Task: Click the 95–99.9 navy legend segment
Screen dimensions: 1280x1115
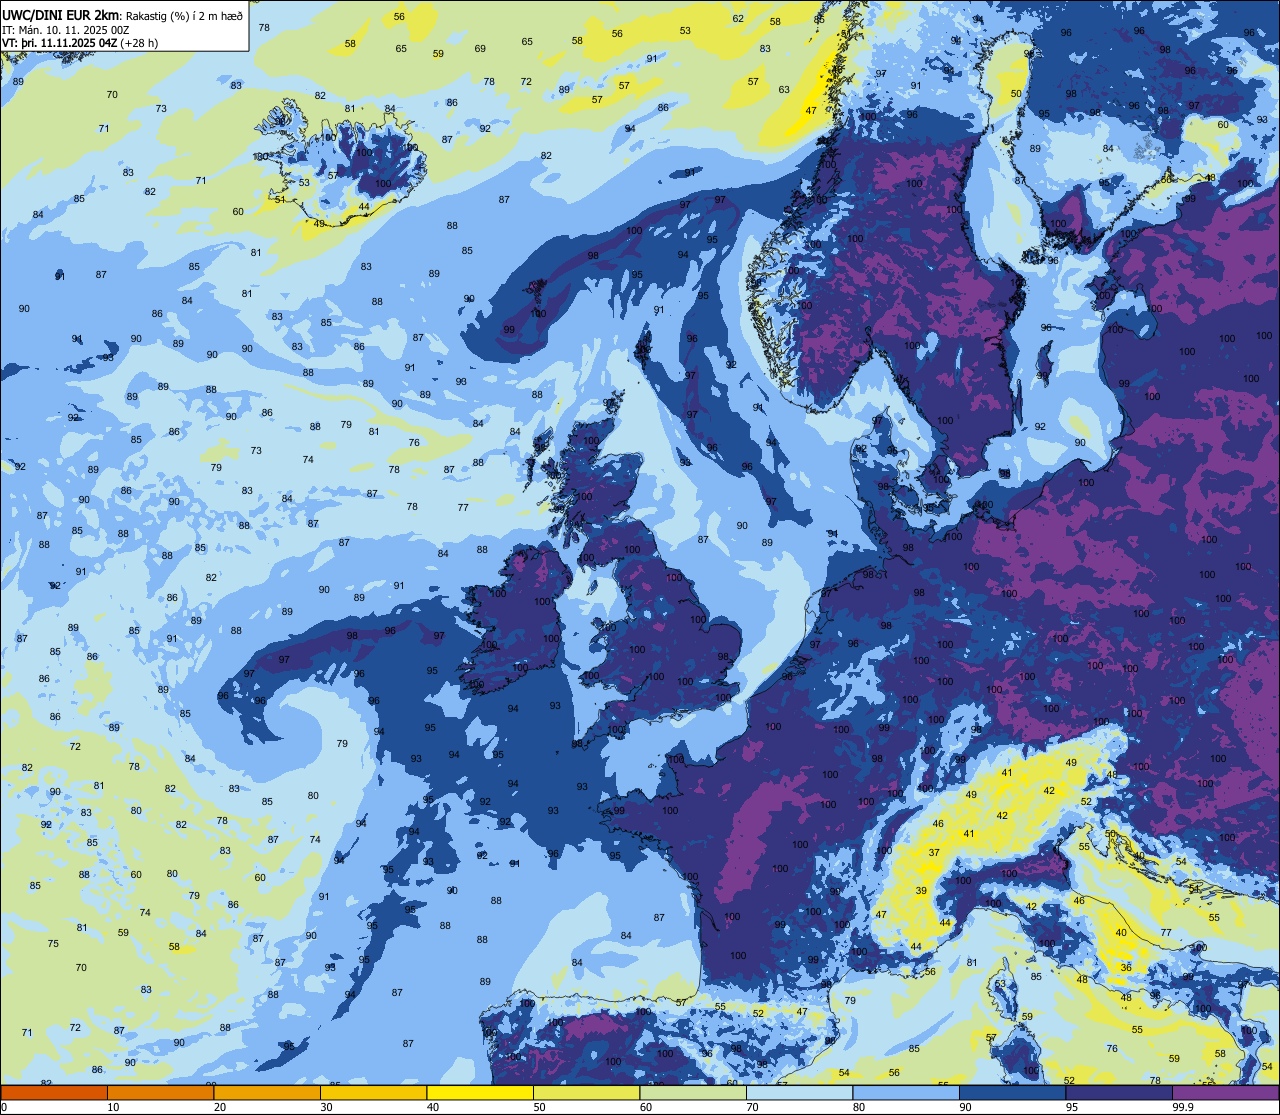Action: pyautogui.click(x=1119, y=1092)
